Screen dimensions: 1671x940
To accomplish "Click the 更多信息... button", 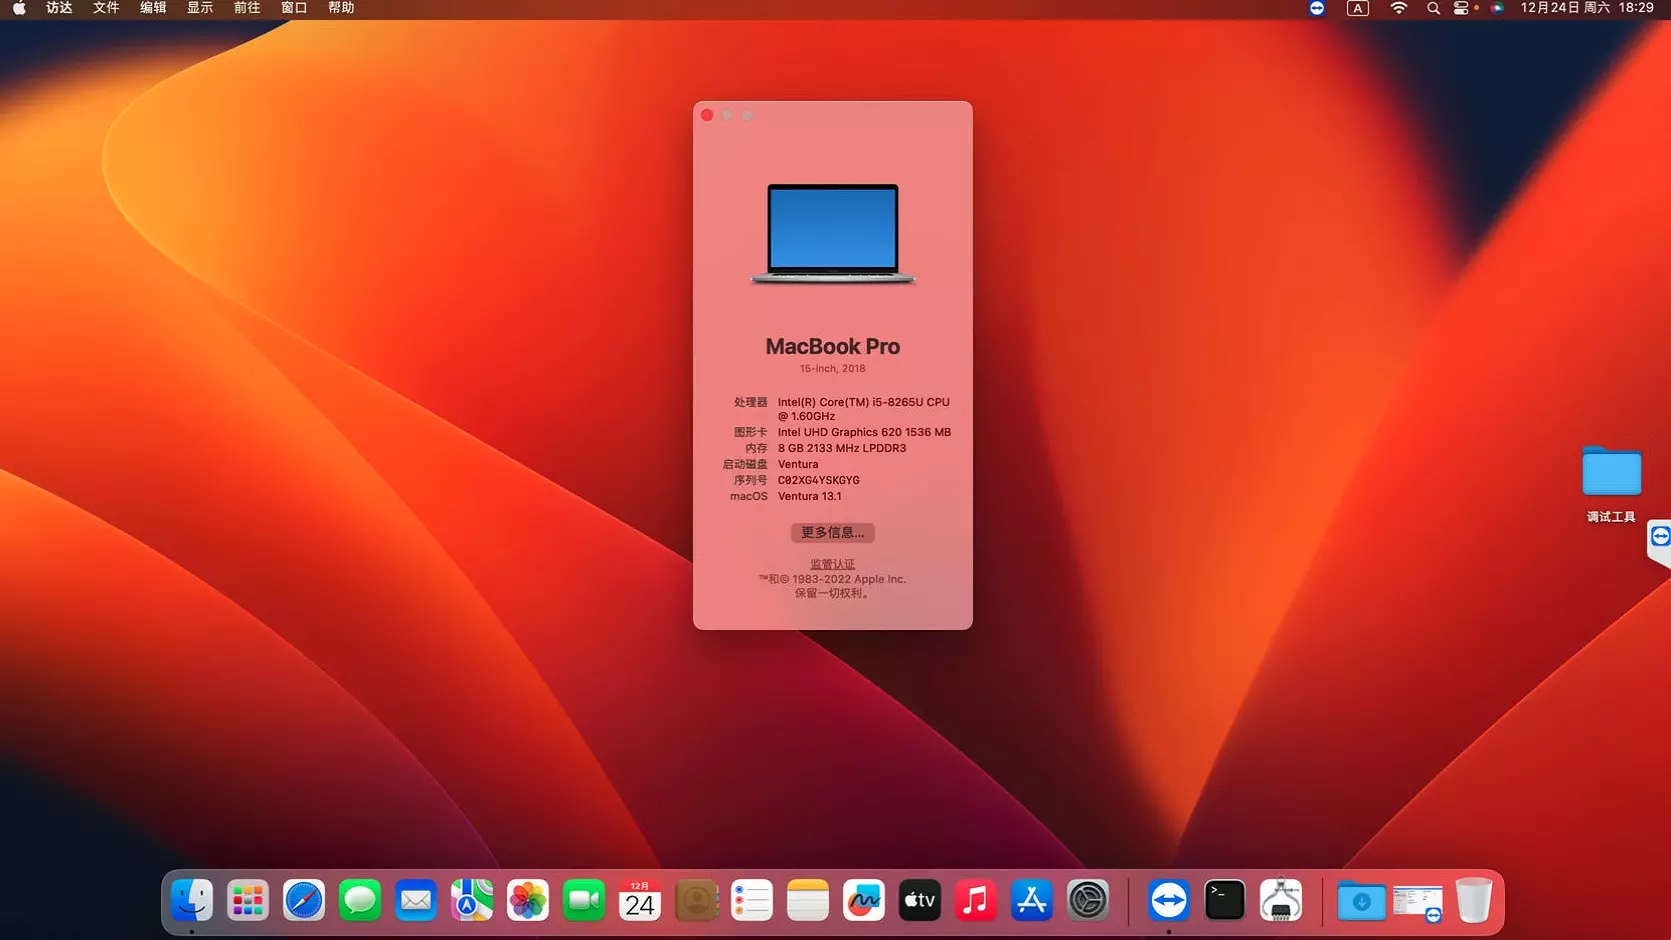I will pyautogui.click(x=832, y=533).
